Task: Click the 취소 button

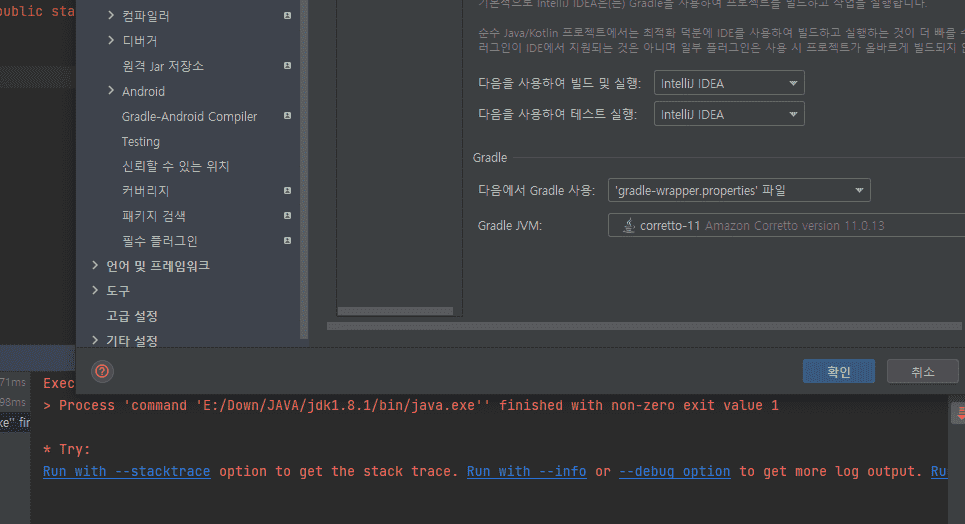Action: pos(922,371)
